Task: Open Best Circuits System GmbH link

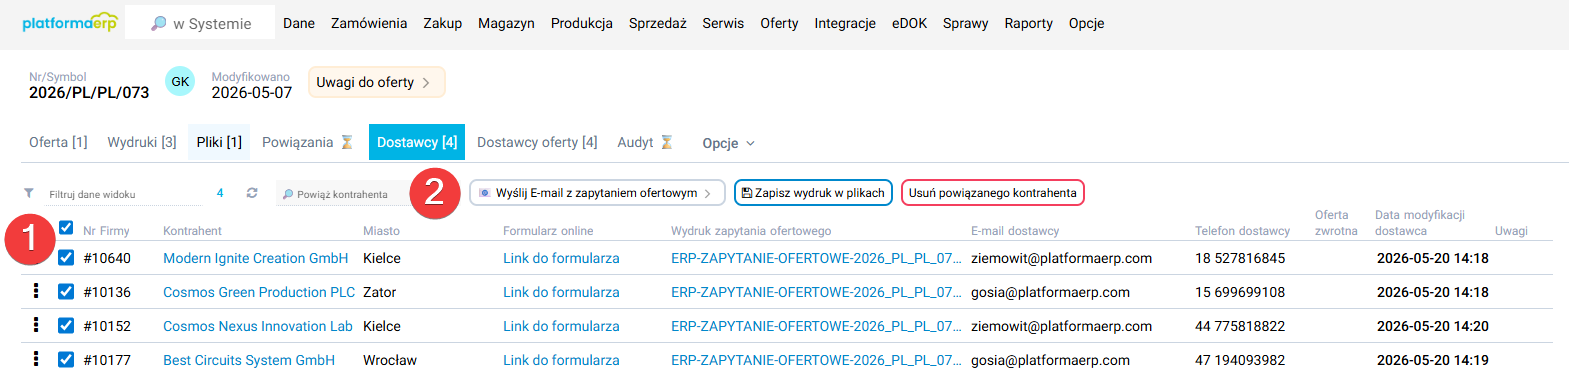Action: click(x=249, y=360)
